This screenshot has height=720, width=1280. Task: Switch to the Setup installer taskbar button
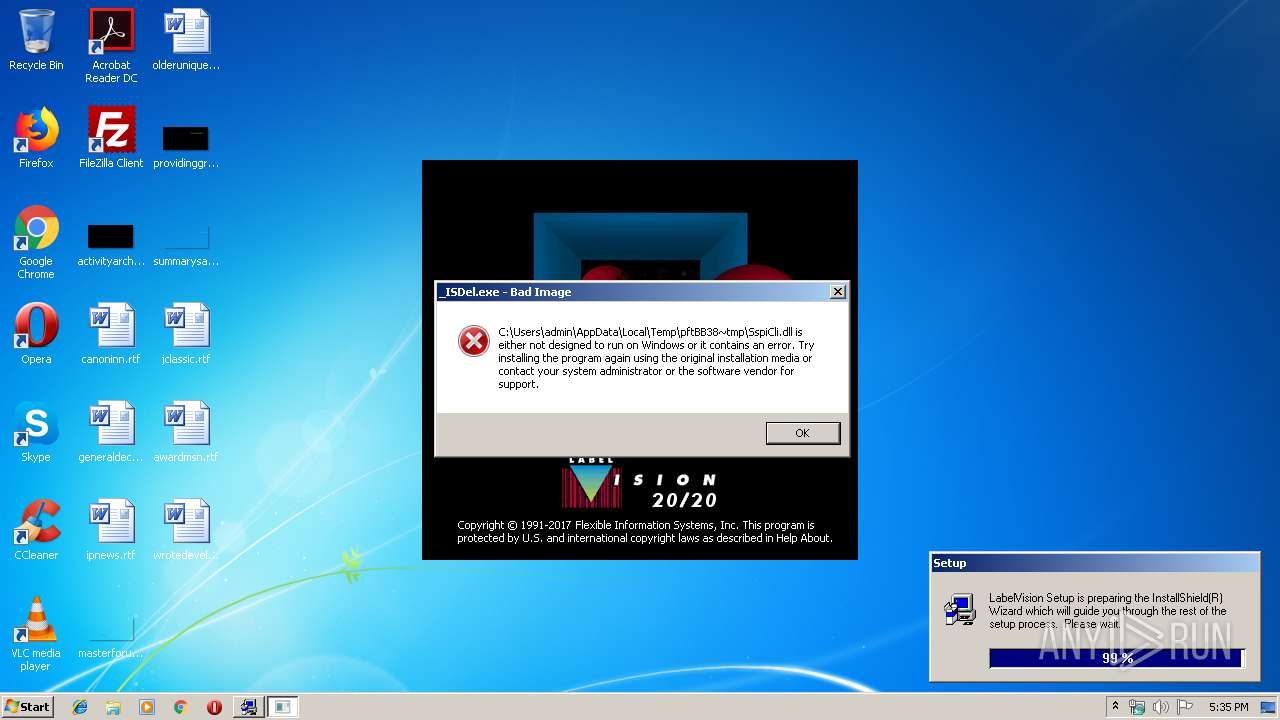click(248, 707)
